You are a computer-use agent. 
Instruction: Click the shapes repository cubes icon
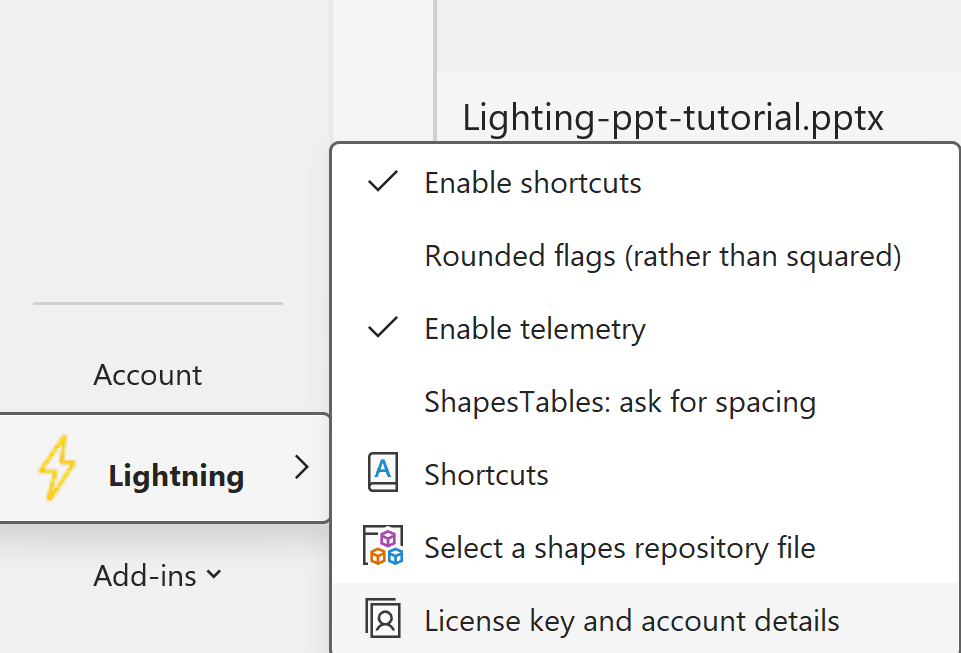pos(383,546)
